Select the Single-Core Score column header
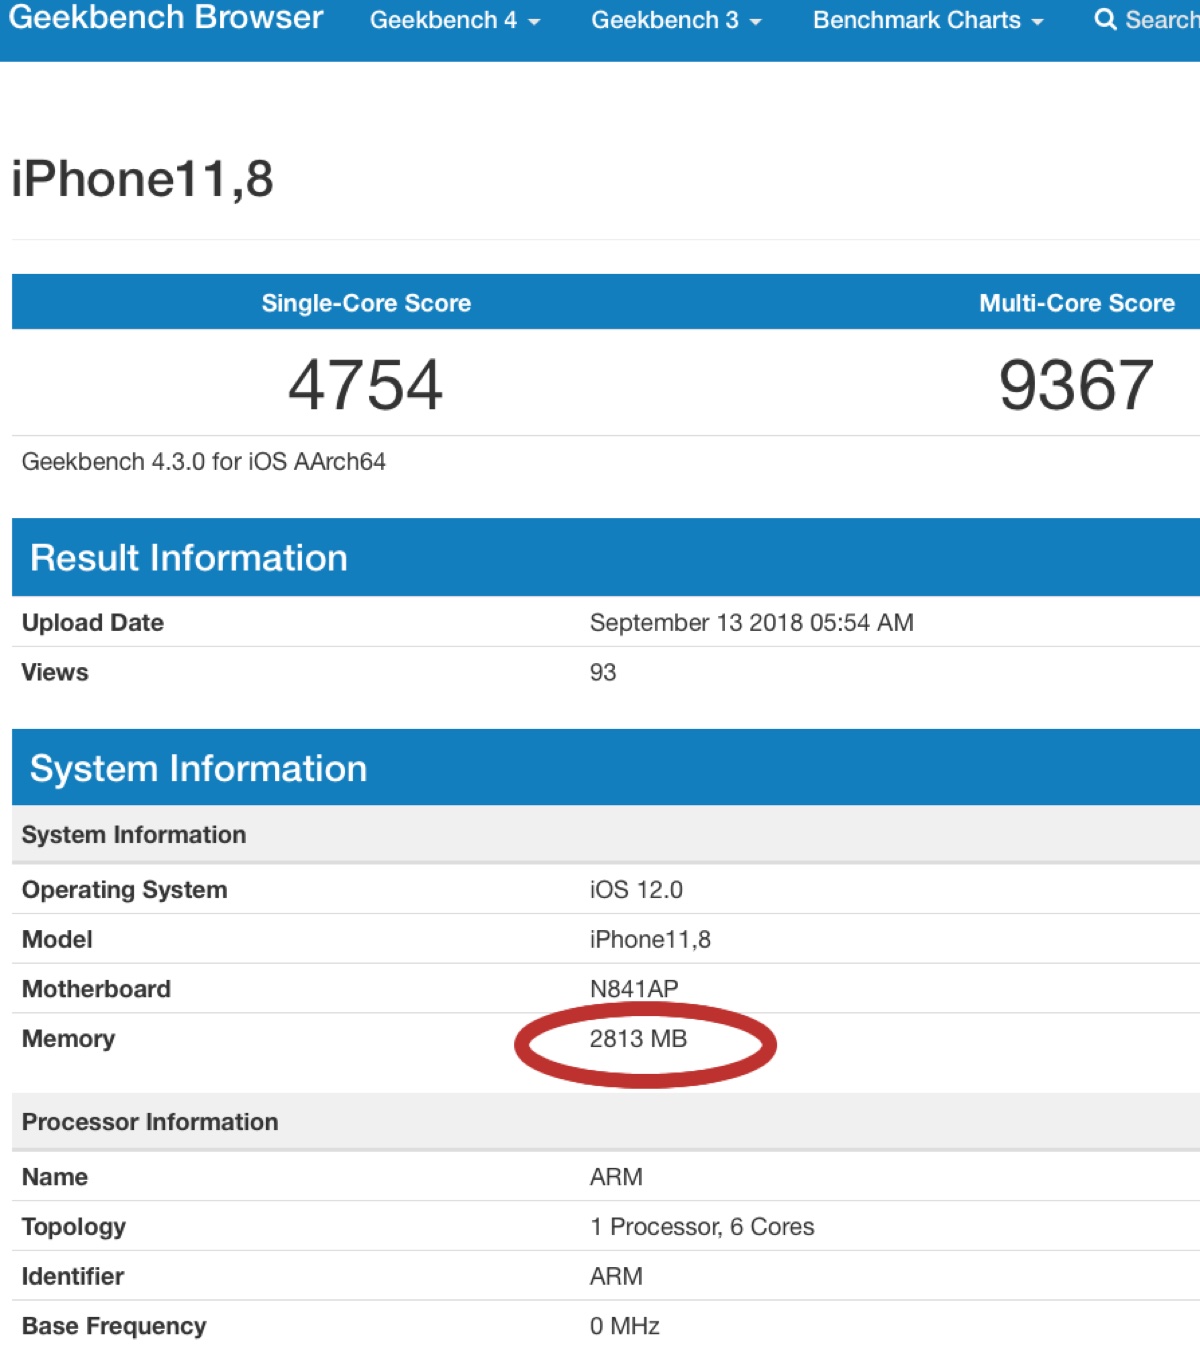This screenshot has height=1345, width=1200. (x=366, y=303)
